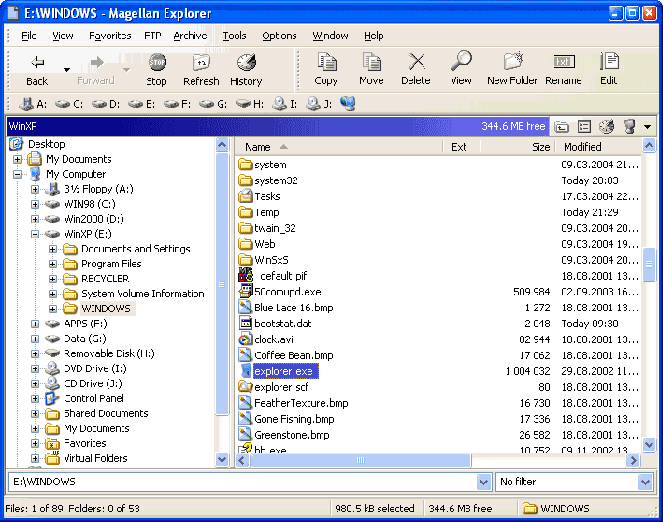Viewport: 663px width, 522px height.
Task: Click into the E:\WINDOWS path field
Action: [243, 482]
